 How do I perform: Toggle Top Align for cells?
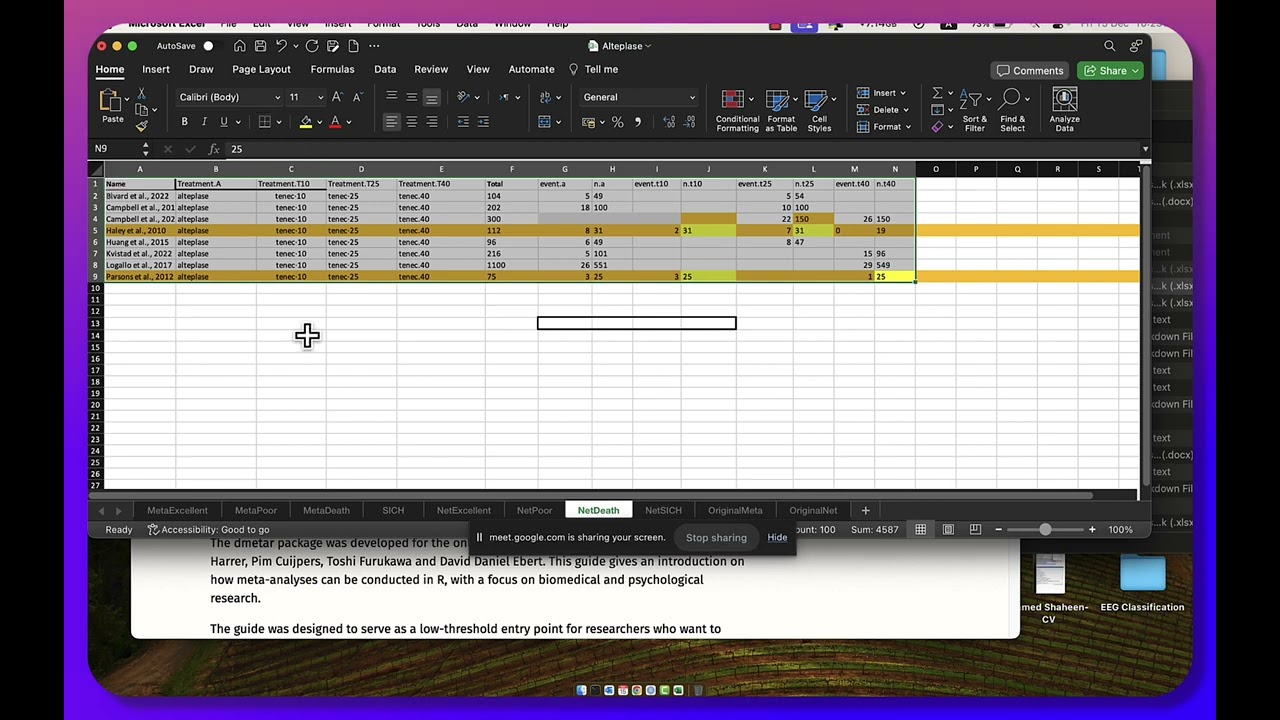click(x=391, y=97)
